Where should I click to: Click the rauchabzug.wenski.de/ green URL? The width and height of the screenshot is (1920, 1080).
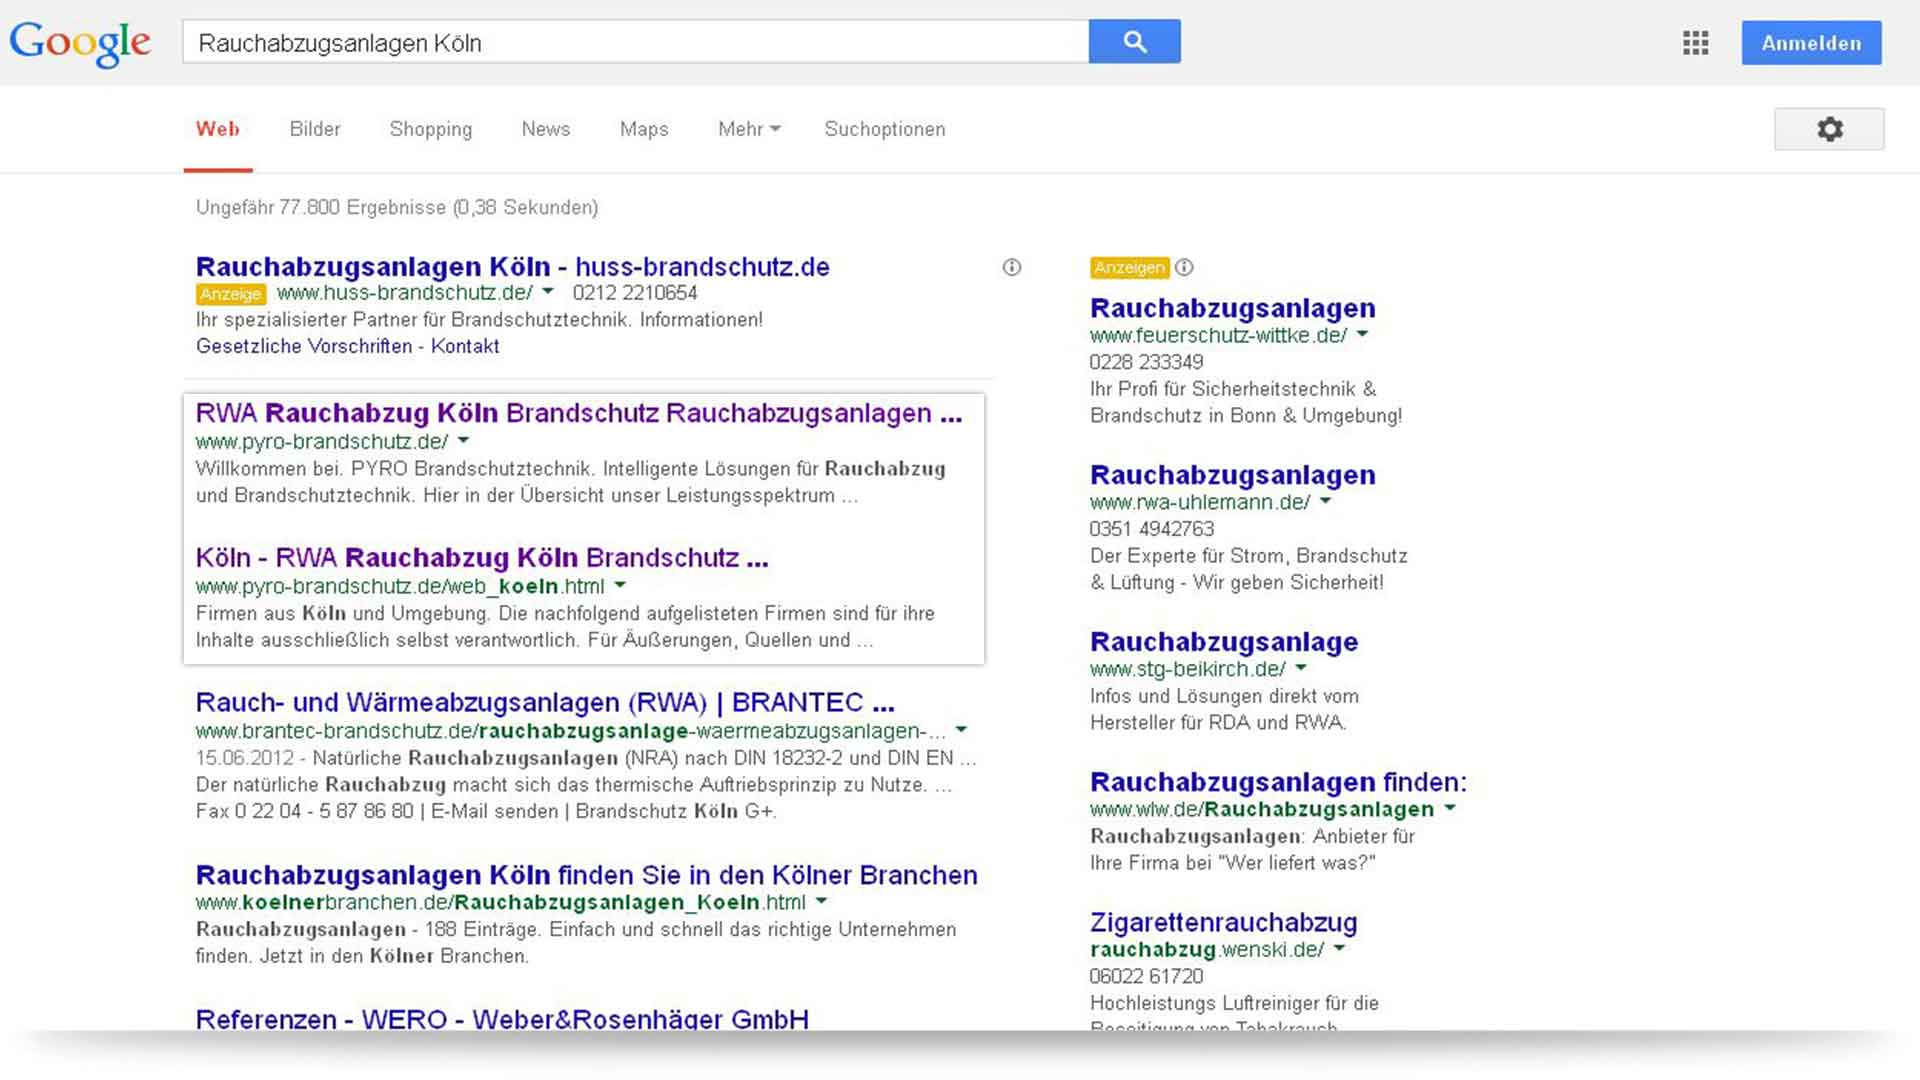coord(1207,949)
